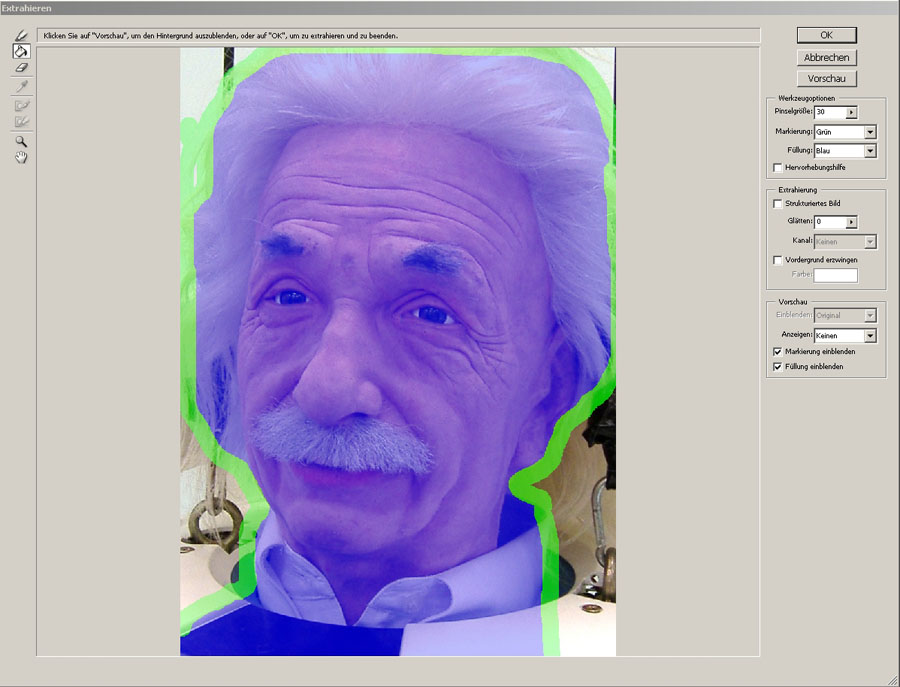This screenshot has width=900, height=687.
Task: Click the OK button
Action: [x=826, y=35]
